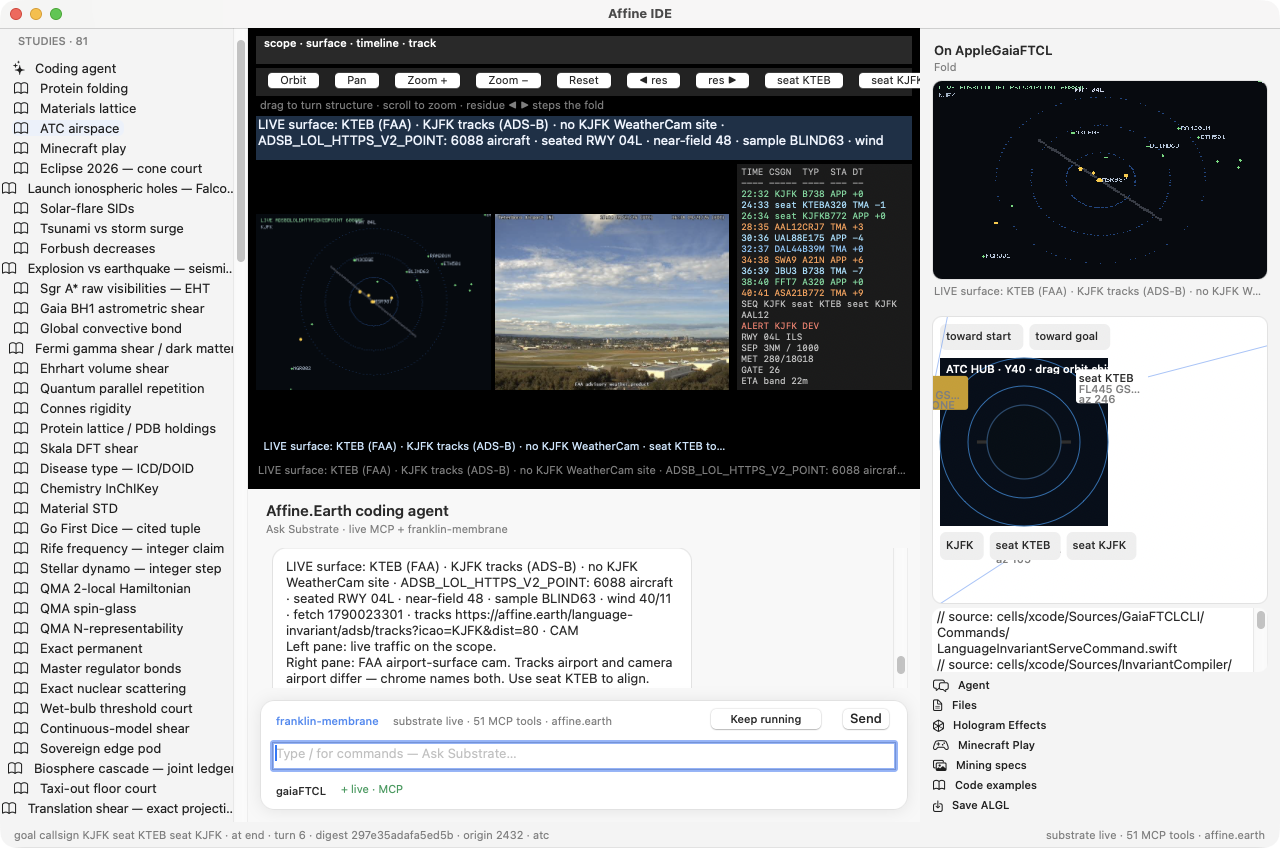Click the export icon beside Save ALGL
Screen dimensions: 1280x848
click(938, 805)
